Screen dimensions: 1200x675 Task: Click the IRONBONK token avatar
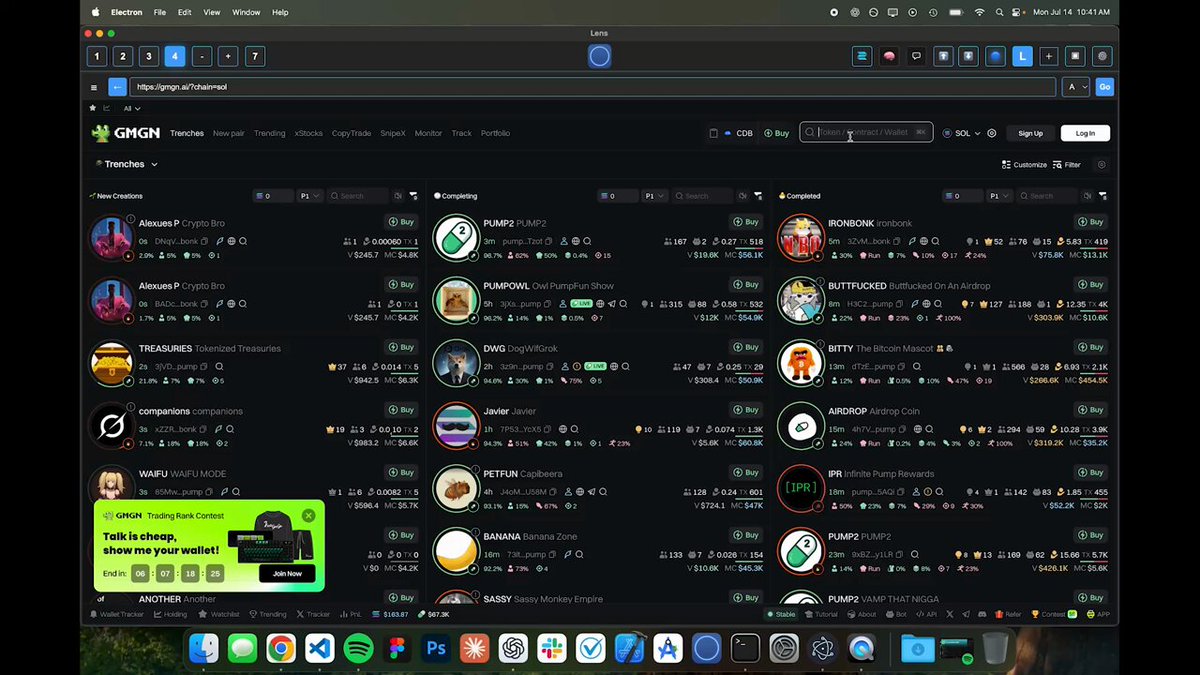799,238
